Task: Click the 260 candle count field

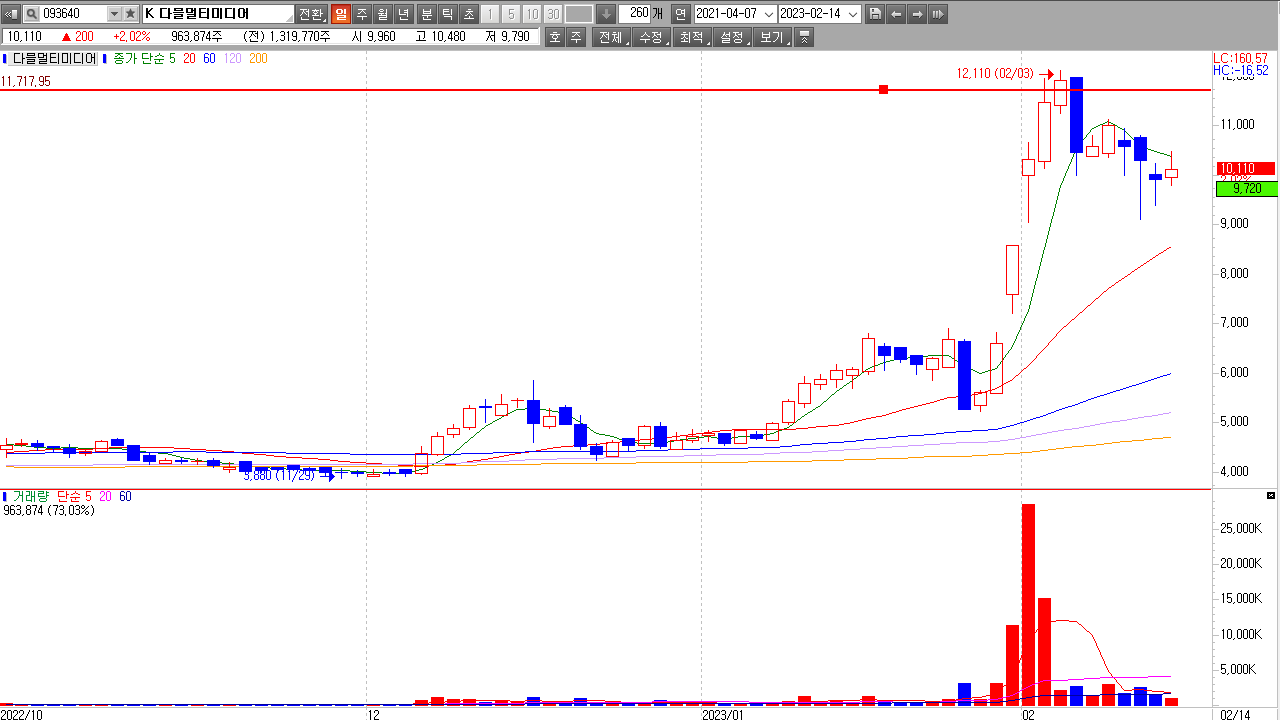Action: tap(634, 14)
